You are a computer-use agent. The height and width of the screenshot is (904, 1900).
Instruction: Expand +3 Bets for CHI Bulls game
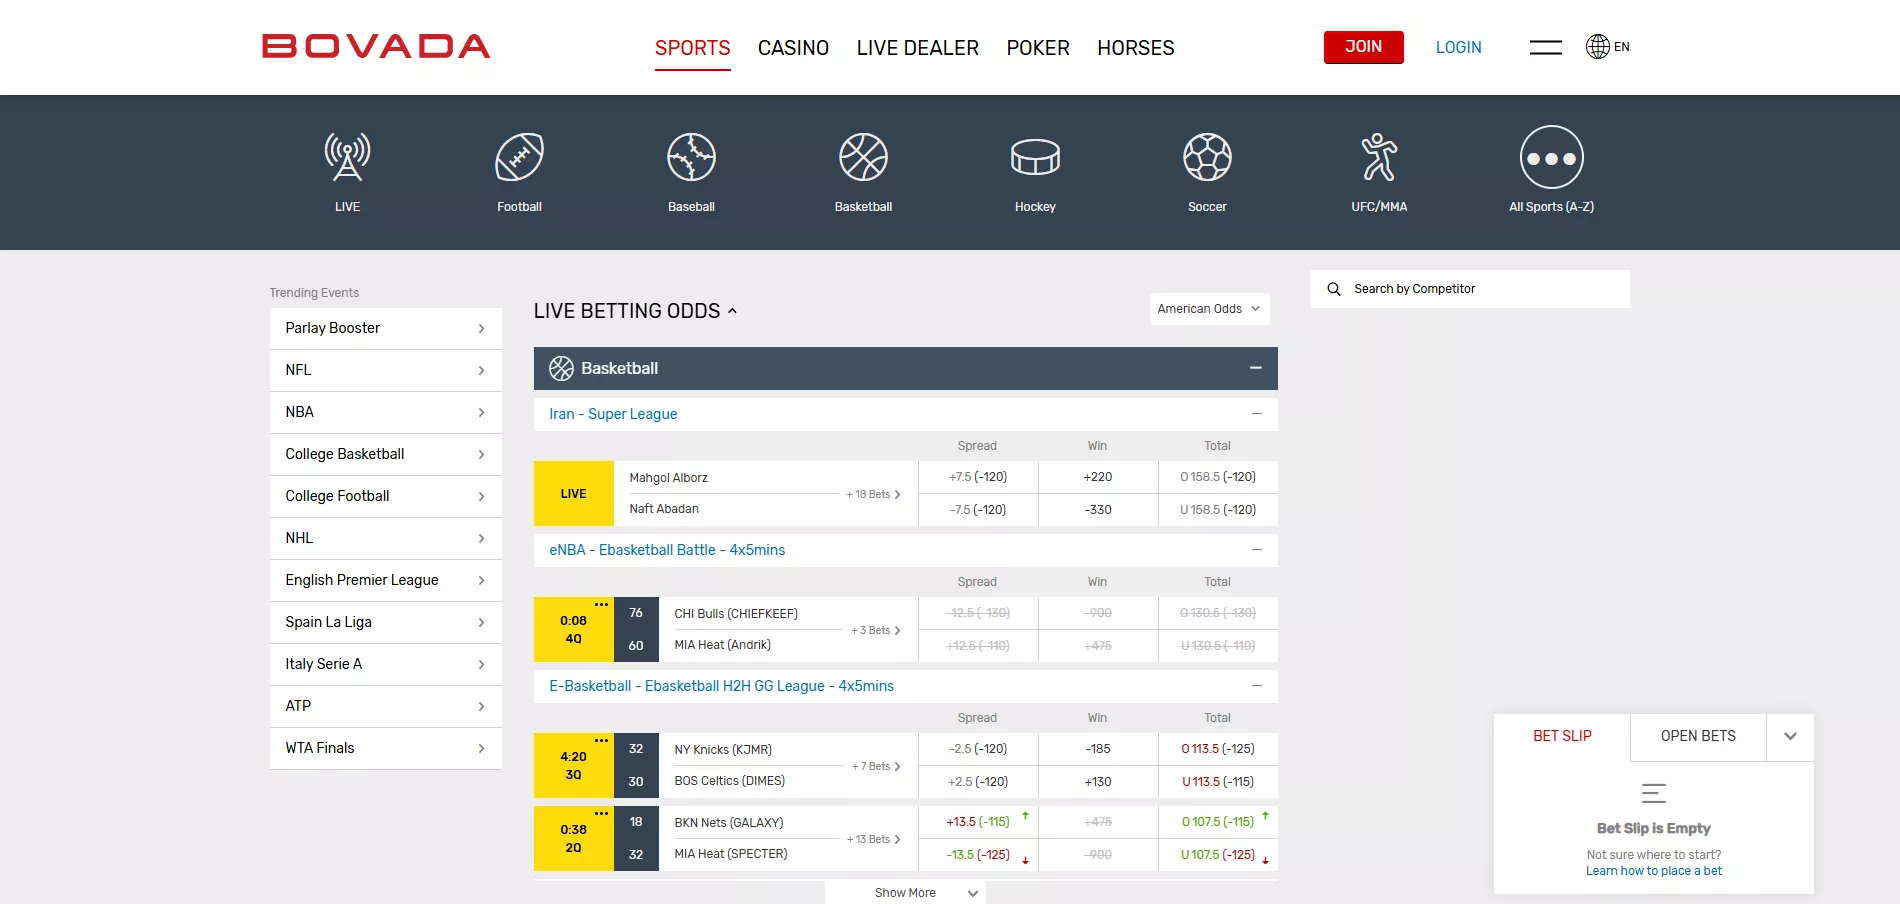point(876,630)
